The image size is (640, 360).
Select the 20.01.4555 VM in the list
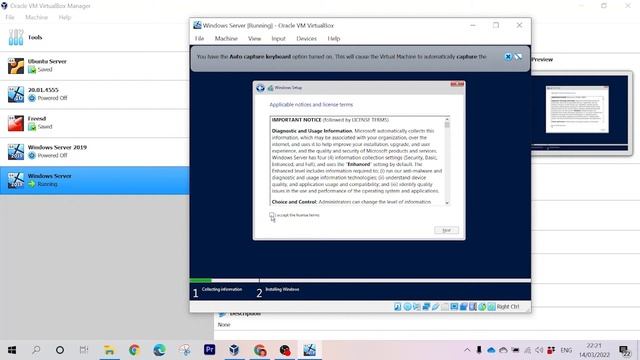[94, 94]
